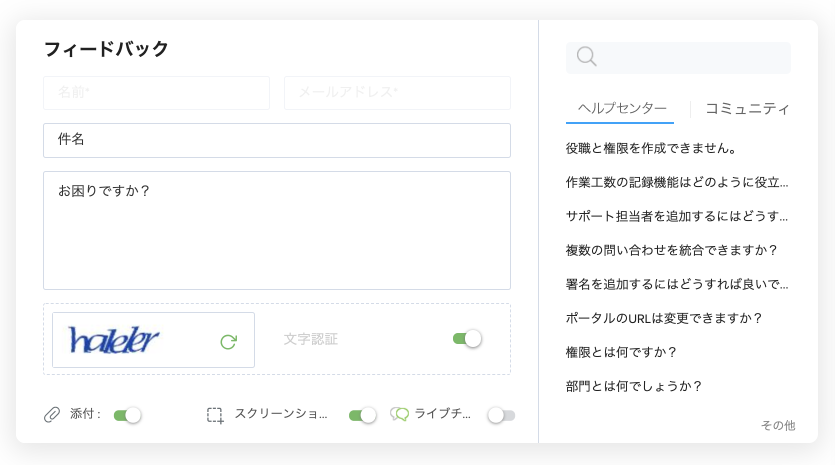The height and width of the screenshot is (465, 835).
Task: Focus the 件名 subject field
Action: 277,140
